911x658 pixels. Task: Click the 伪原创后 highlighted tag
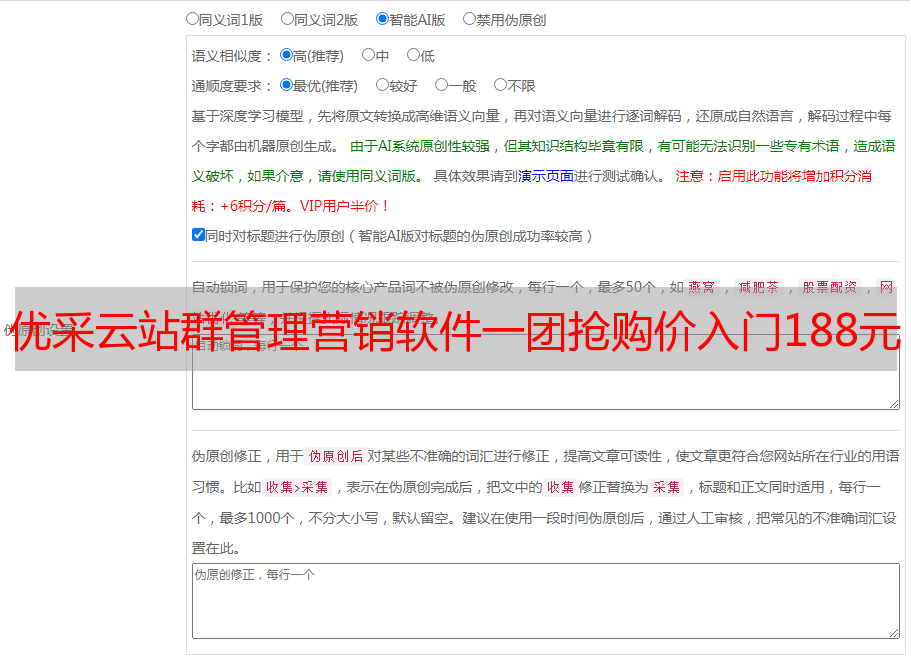click(x=336, y=456)
